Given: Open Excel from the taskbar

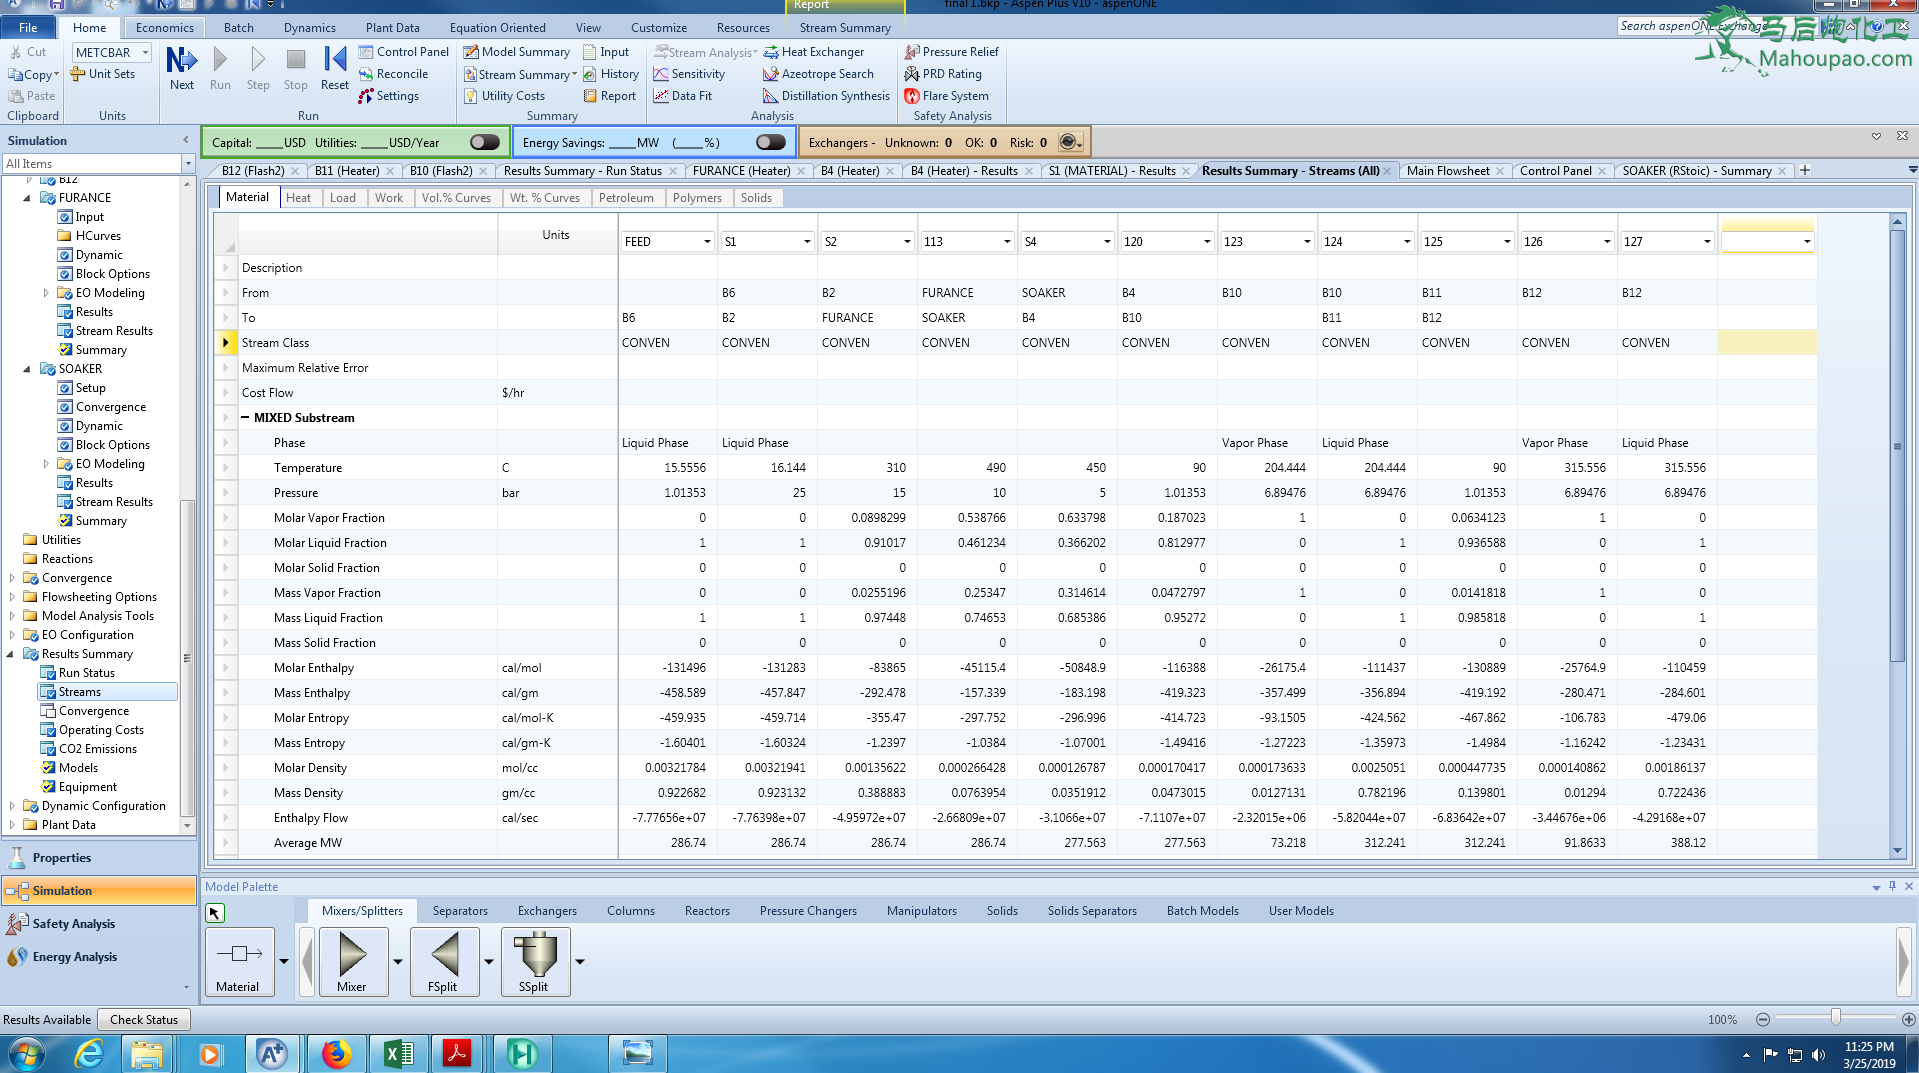Looking at the screenshot, I should [397, 1053].
